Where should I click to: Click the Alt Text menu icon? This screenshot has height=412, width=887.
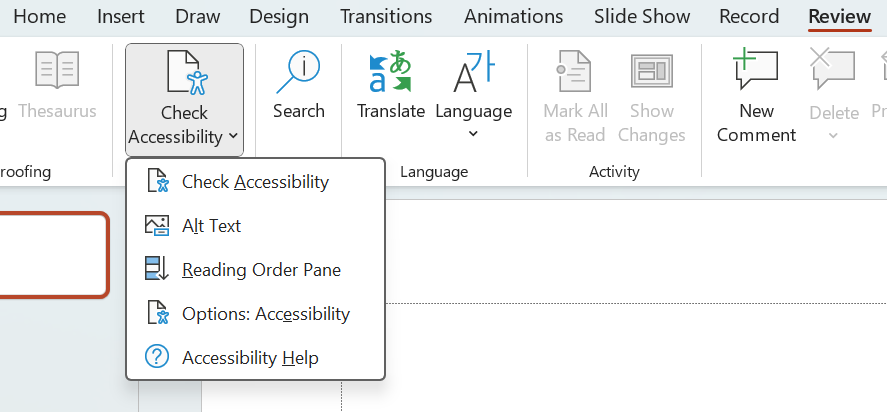coord(157,226)
